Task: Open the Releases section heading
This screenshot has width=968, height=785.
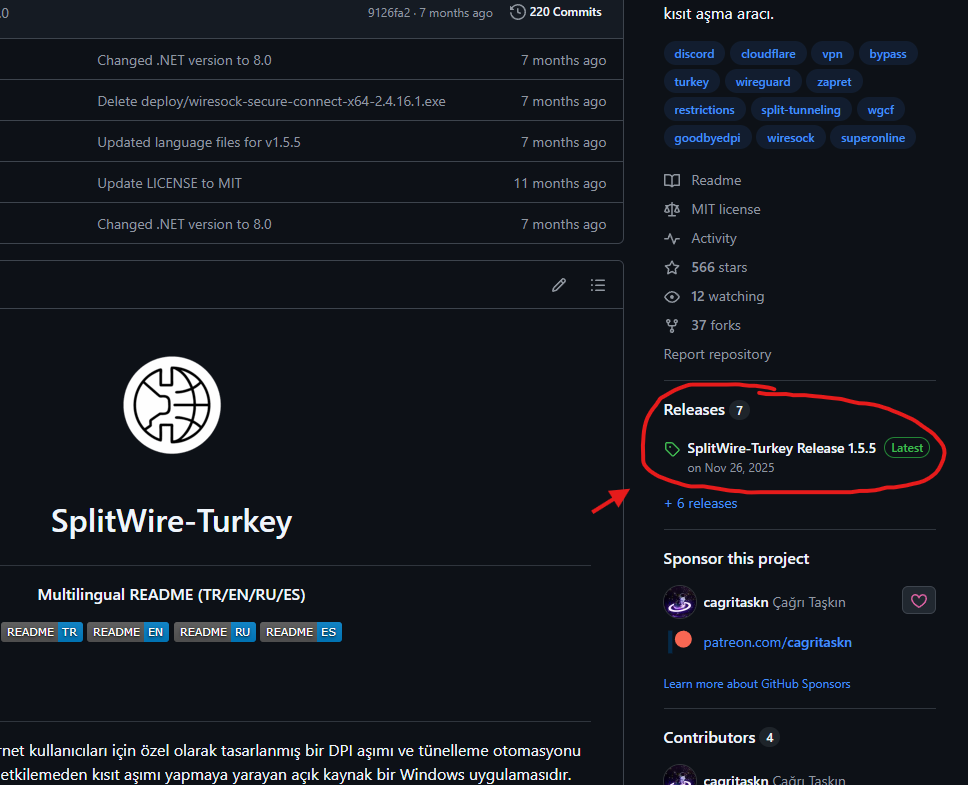Action: 694,410
